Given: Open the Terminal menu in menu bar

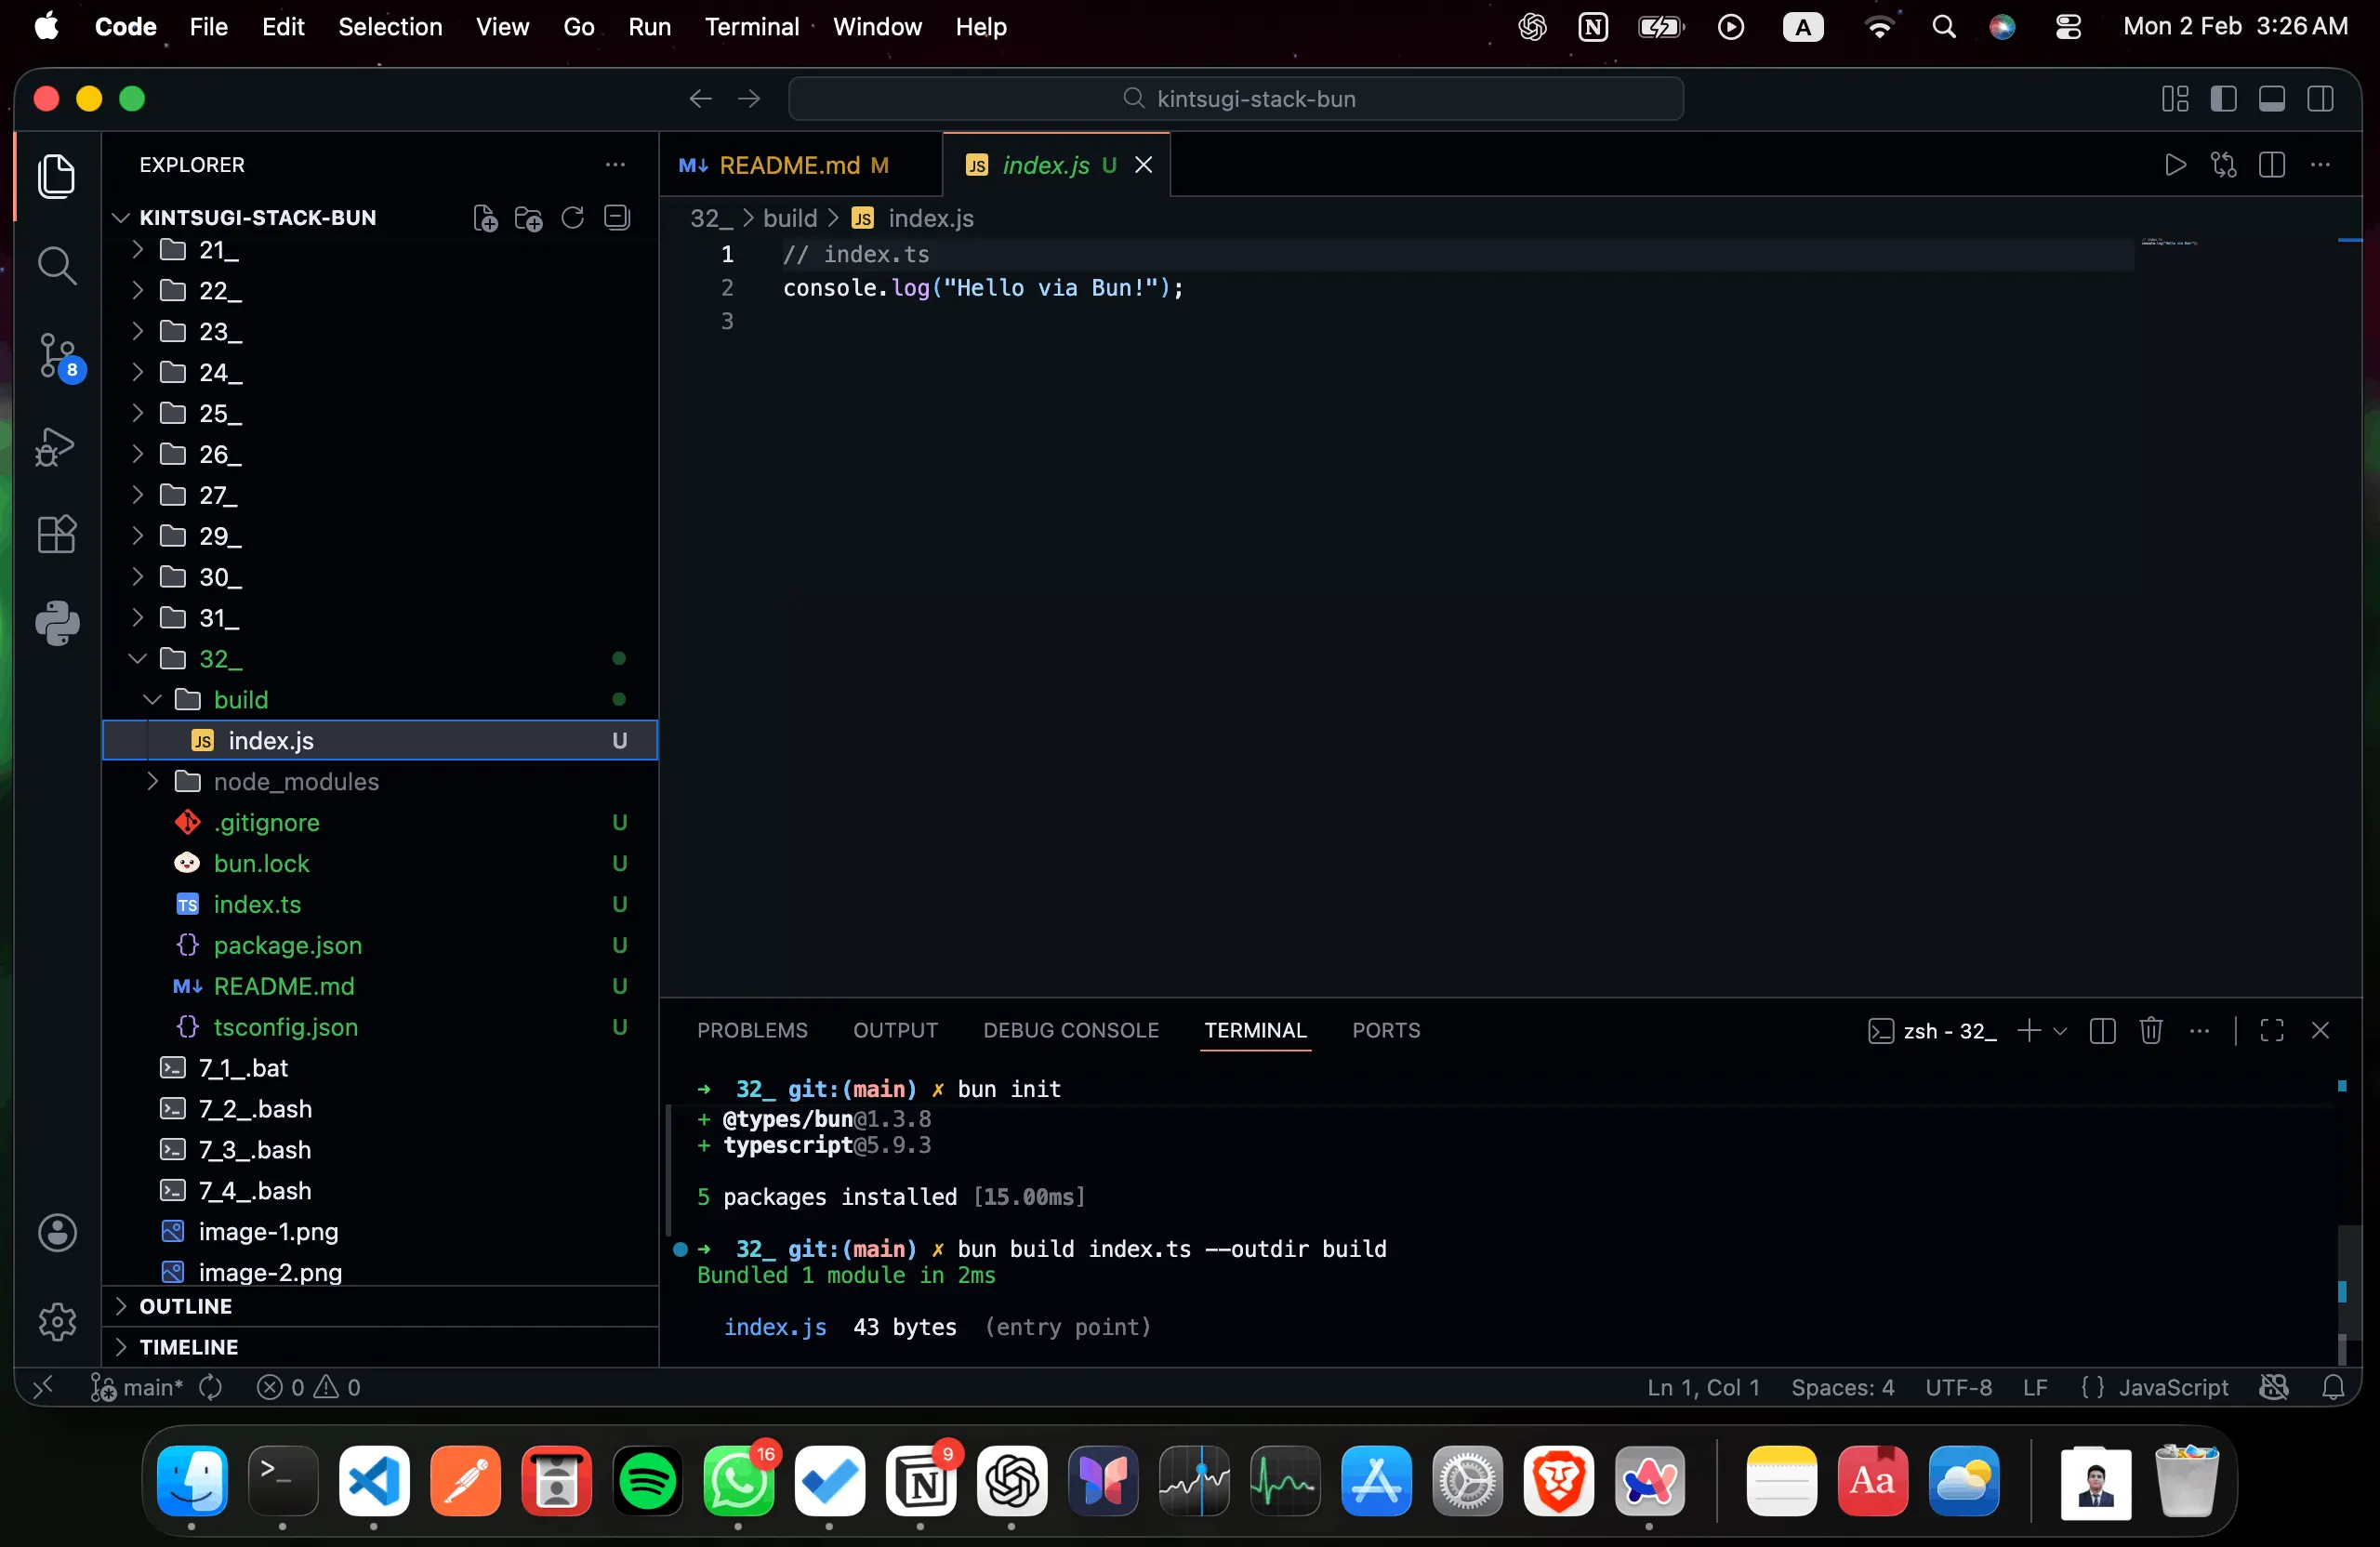Looking at the screenshot, I should pos(751,27).
